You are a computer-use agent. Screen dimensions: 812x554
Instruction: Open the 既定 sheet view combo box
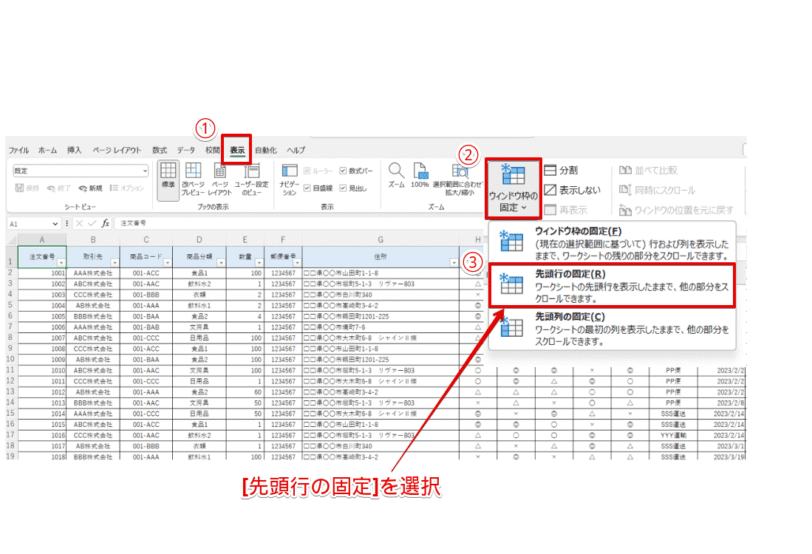(80, 171)
